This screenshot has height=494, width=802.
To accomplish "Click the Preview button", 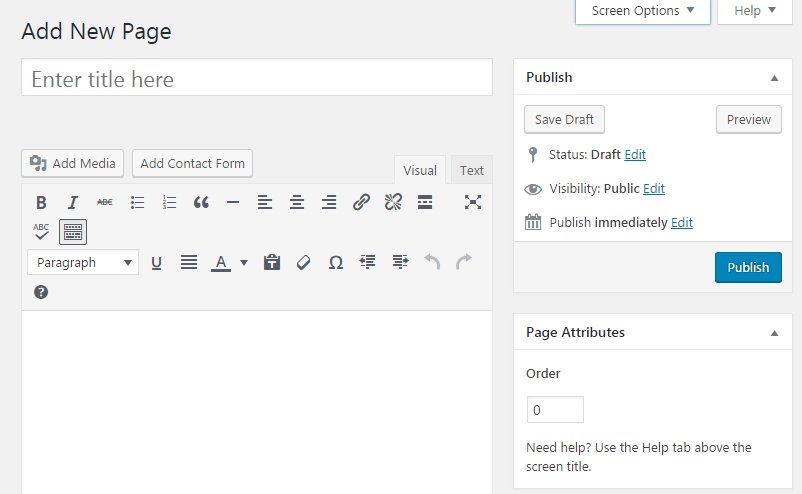I will coord(749,119).
